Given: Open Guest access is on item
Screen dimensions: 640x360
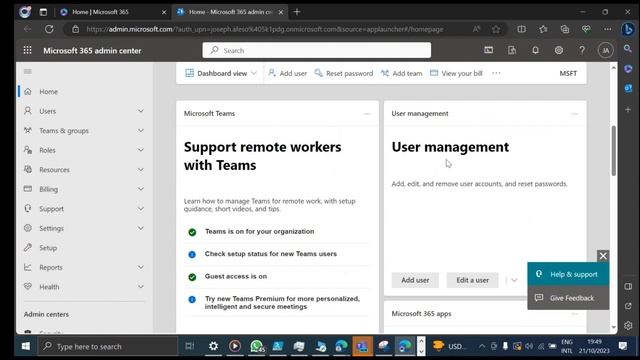Looking at the screenshot, I should coord(236,276).
